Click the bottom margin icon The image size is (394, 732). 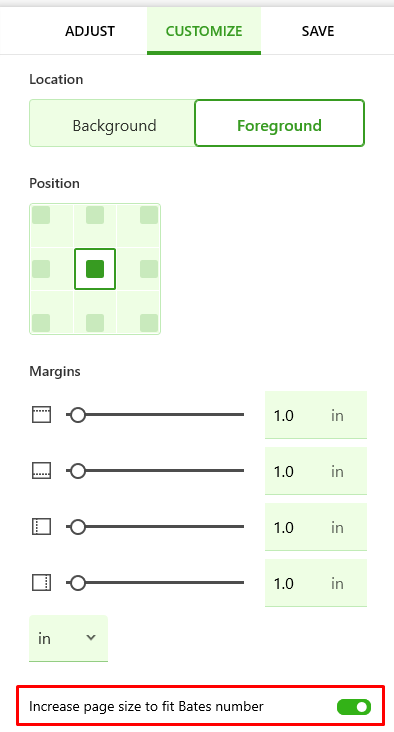coord(42,471)
